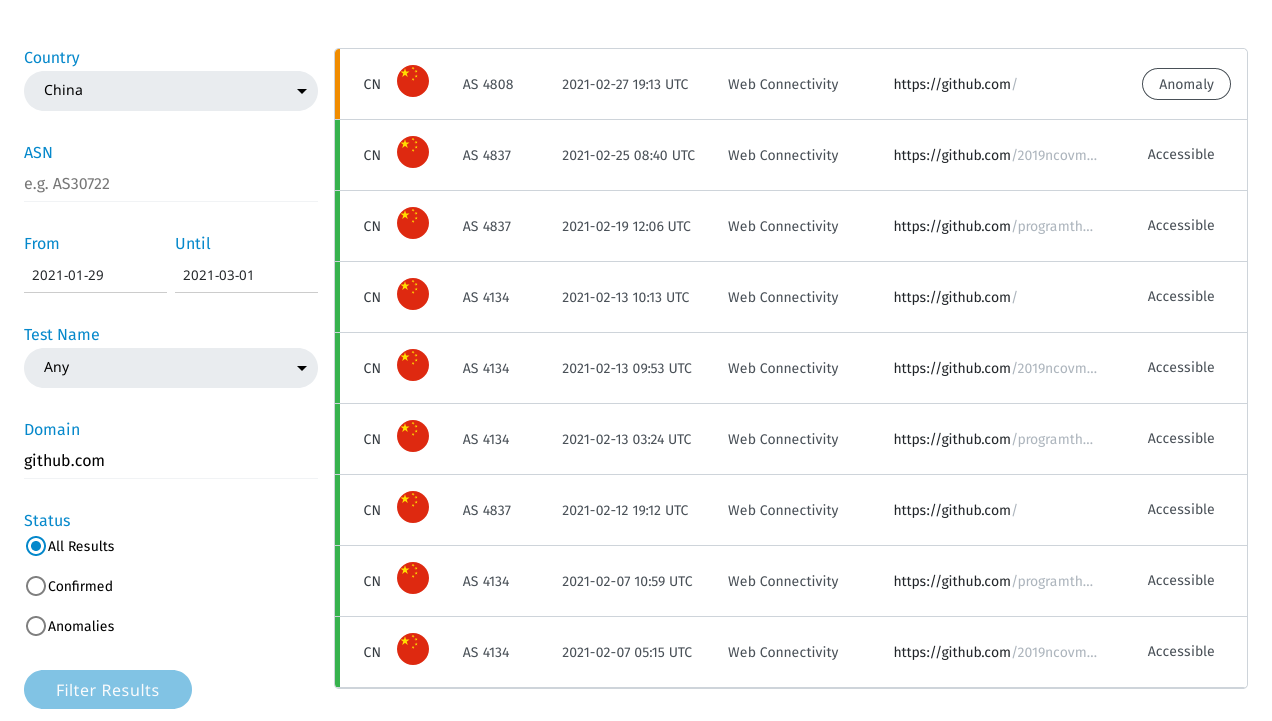Focus the ASN input field
This screenshot has height=721, width=1272.
click(x=171, y=184)
